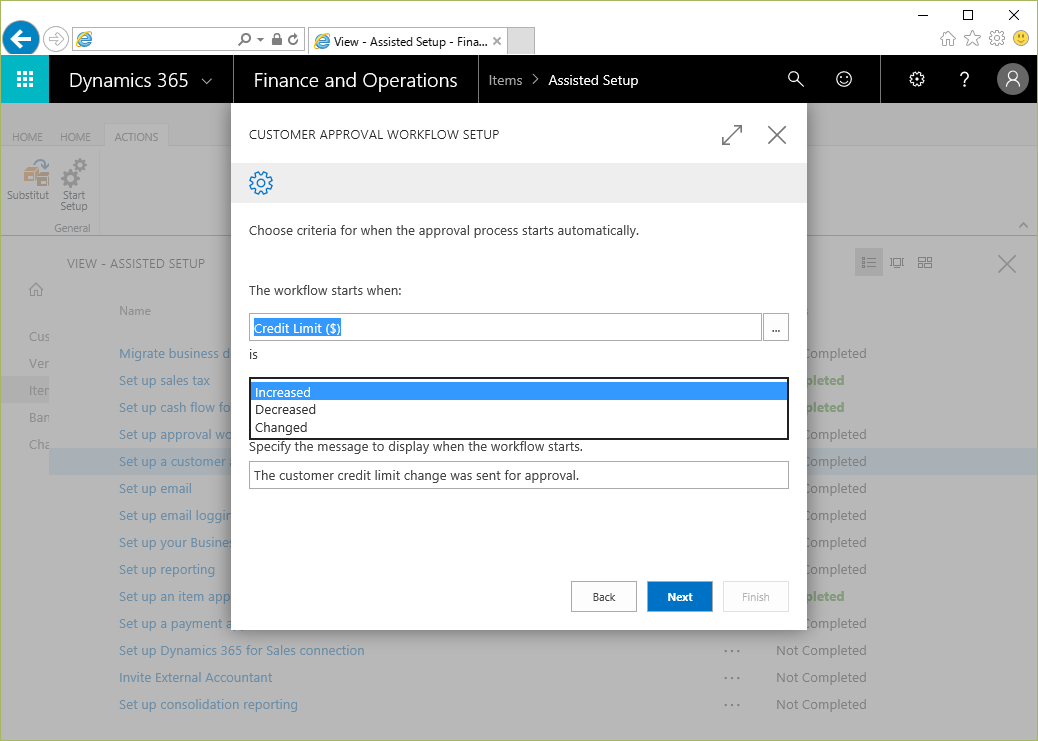Image resolution: width=1038 pixels, height=741 pixels.
Task: Click the Credit Limit ($) field box
Action: (505, 327)
